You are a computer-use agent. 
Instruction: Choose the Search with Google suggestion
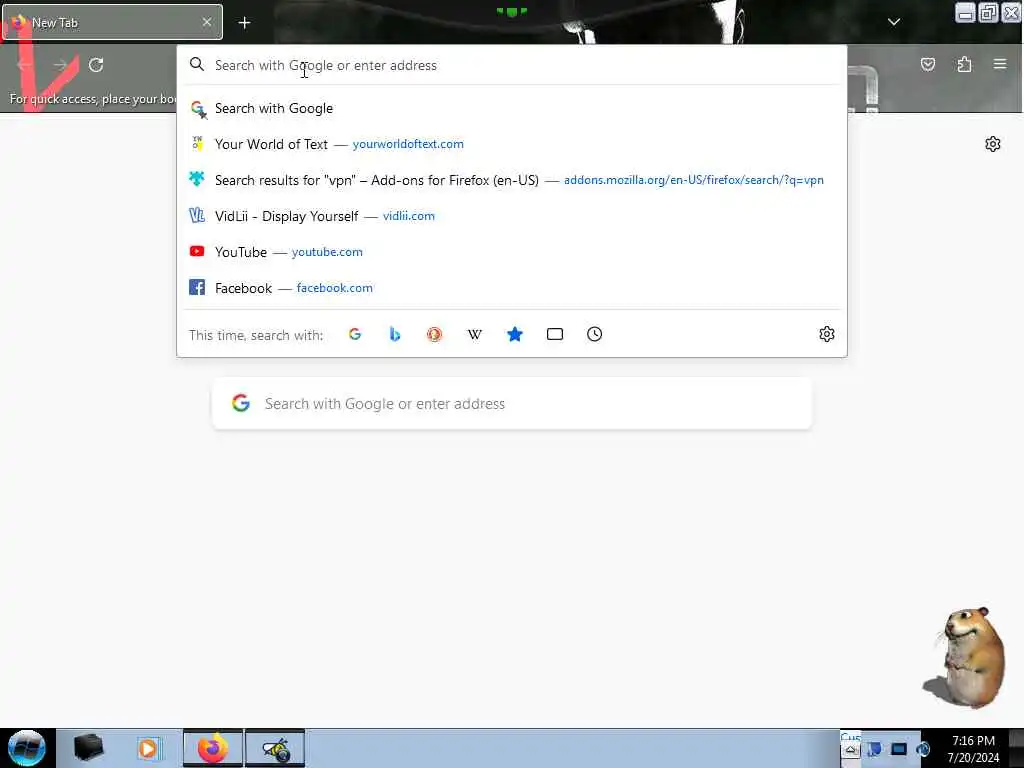(511, 108)
